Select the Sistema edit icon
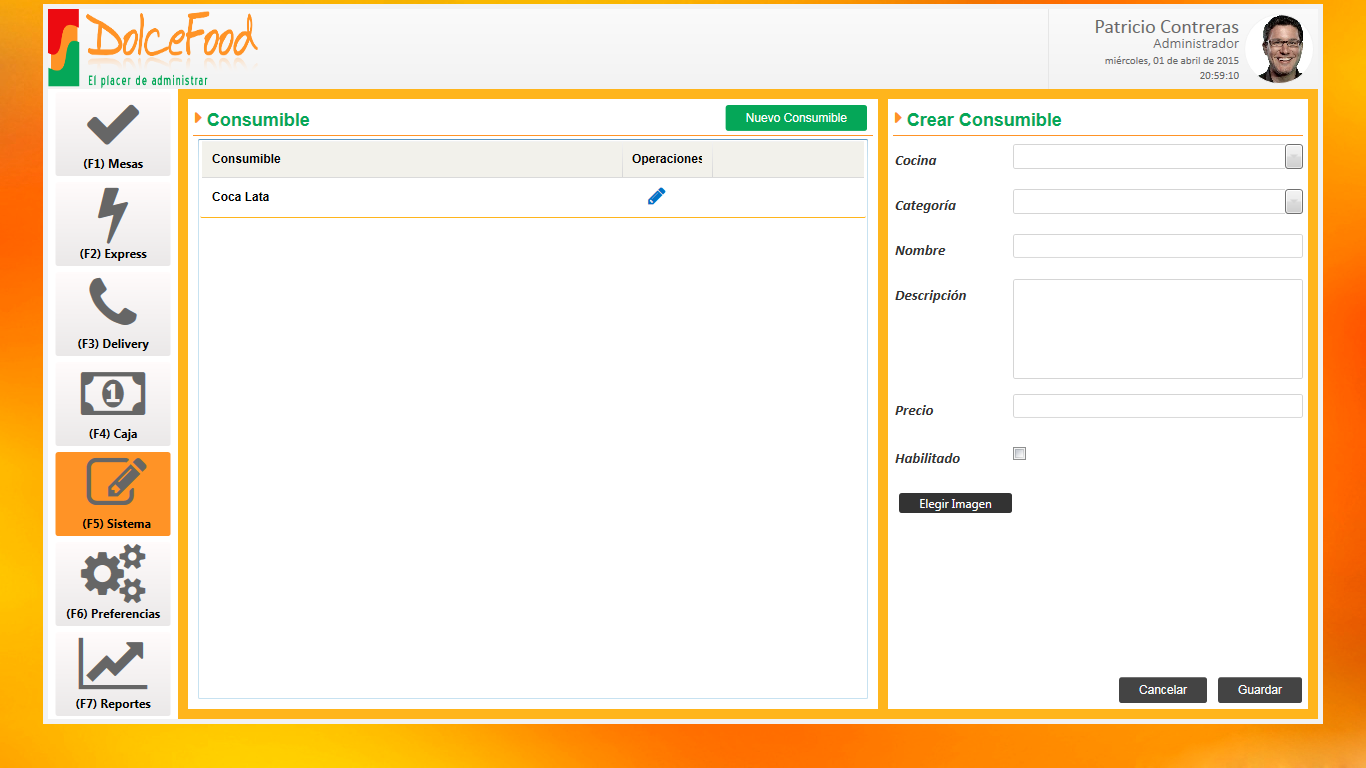The height and width of the screenshot is (768, 1366). coord(113,484)
